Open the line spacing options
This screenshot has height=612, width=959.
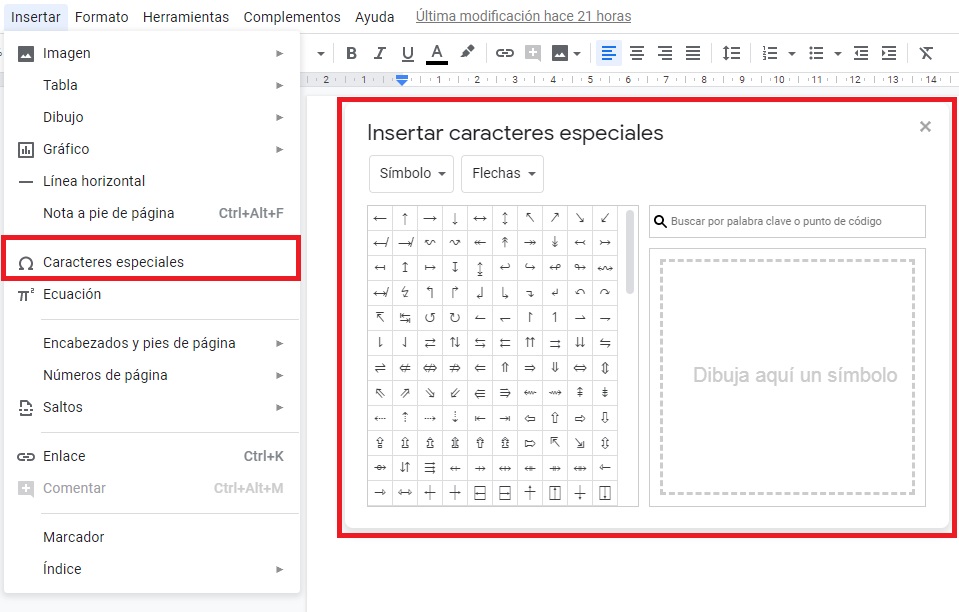732,53
